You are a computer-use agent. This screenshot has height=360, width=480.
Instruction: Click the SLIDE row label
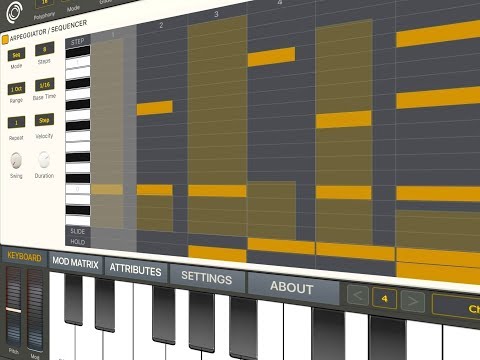coord(78,231)
